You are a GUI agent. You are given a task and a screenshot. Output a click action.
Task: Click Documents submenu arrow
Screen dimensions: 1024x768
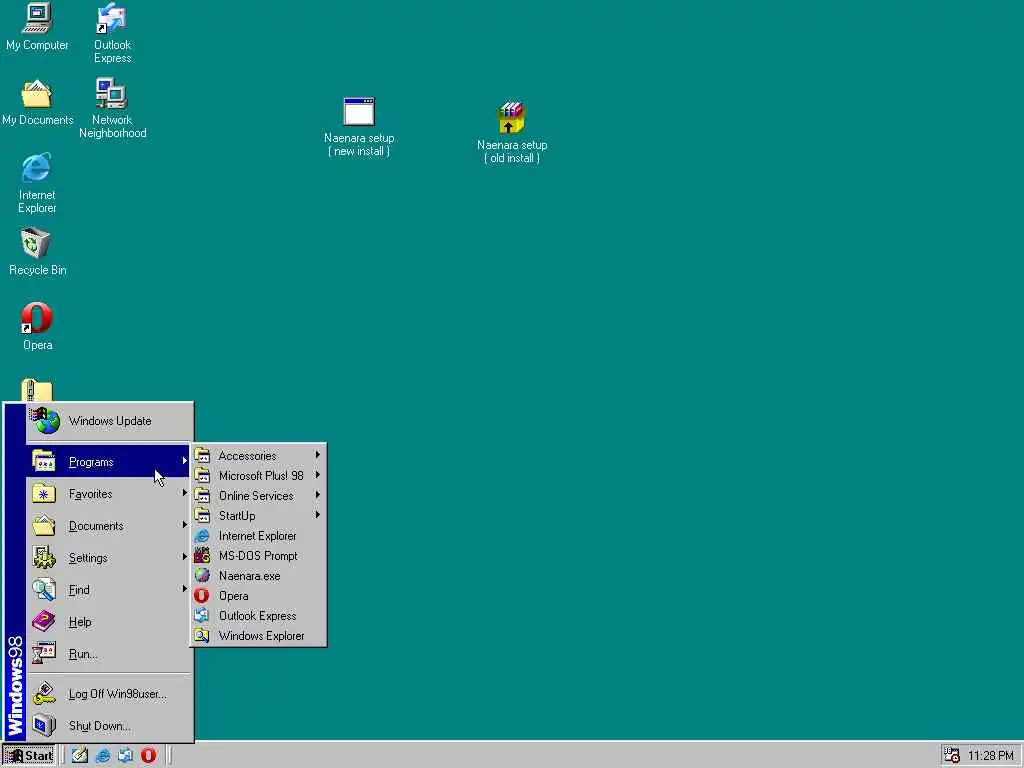coord(184,525)
